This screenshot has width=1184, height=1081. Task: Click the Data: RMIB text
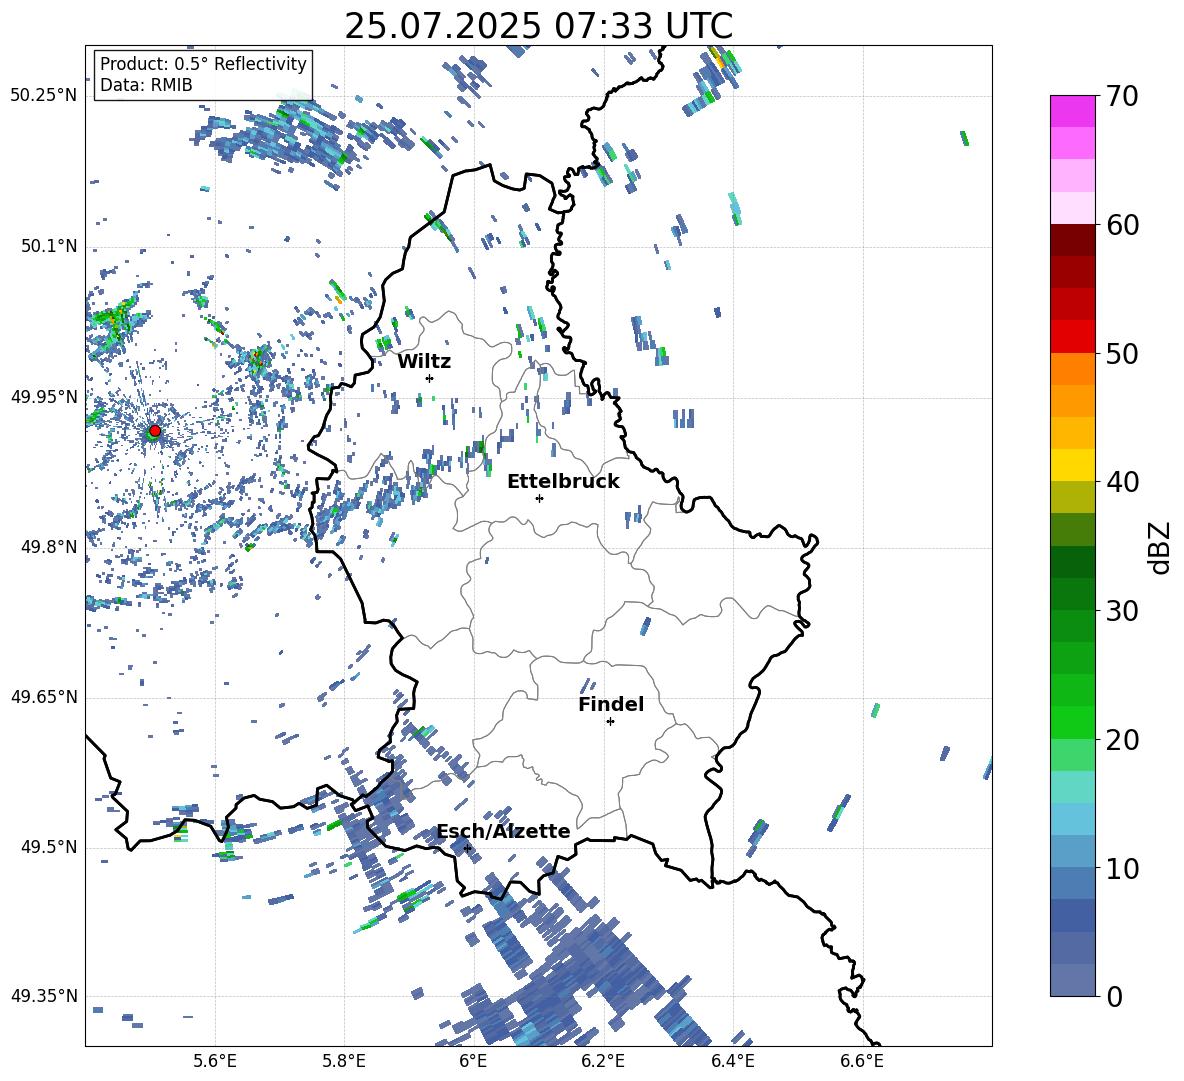146,85
